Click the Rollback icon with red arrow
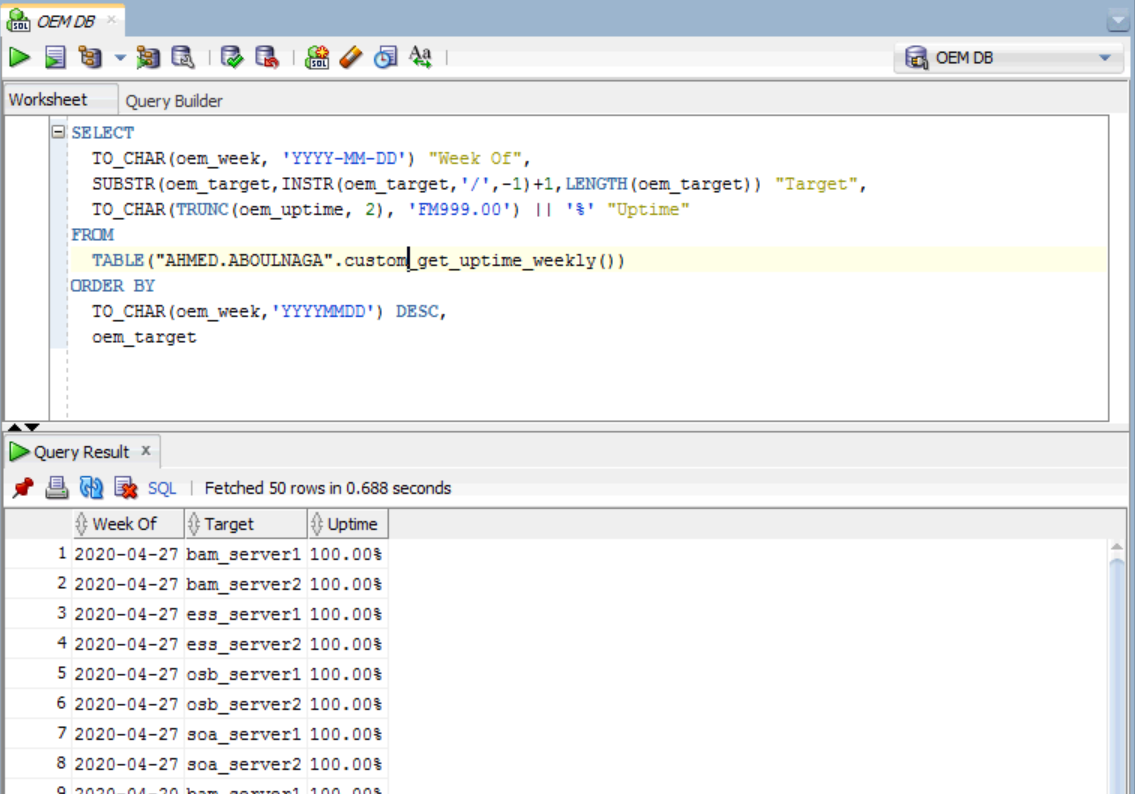 point(266,58)
